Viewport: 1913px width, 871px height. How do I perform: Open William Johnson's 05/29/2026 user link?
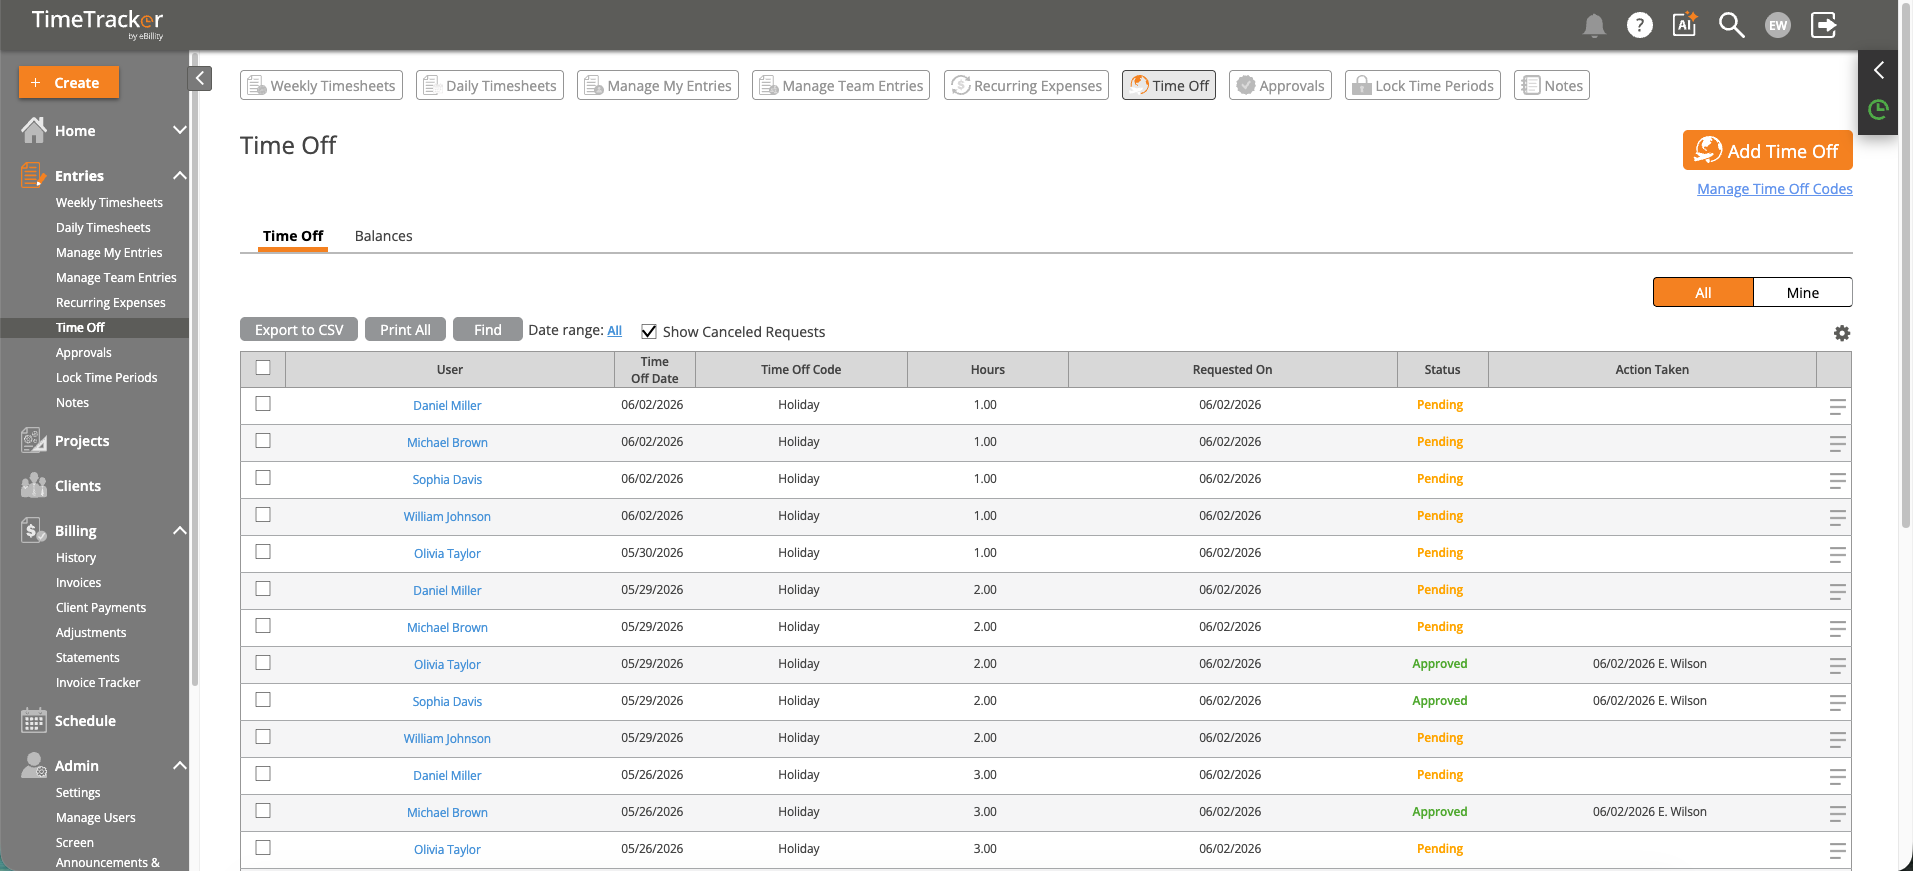click(x=447, y=739)
